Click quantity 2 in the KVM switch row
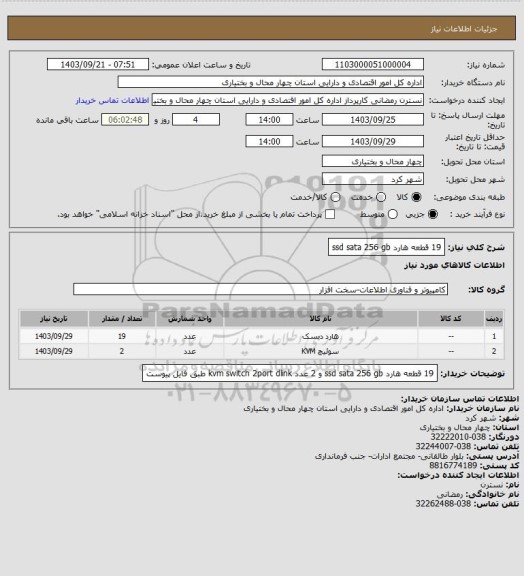This screenshot has width=524, height=576. pyautogui.click(x=122, y=352)
